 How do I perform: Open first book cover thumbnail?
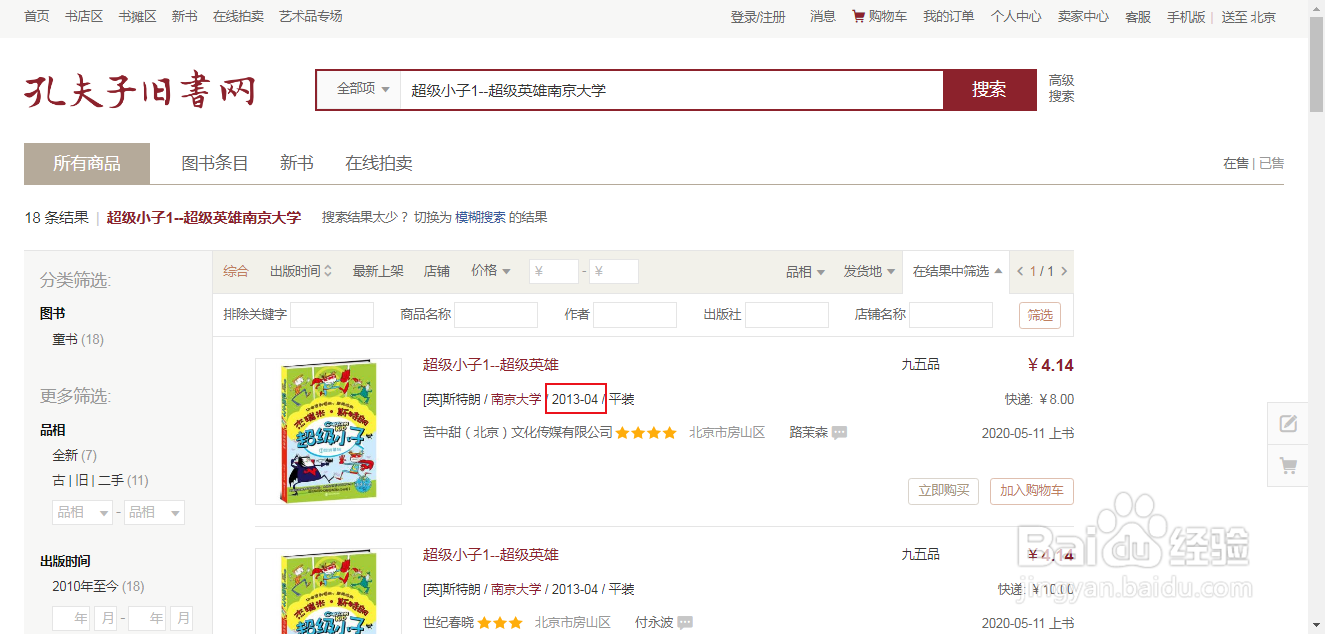328,431
